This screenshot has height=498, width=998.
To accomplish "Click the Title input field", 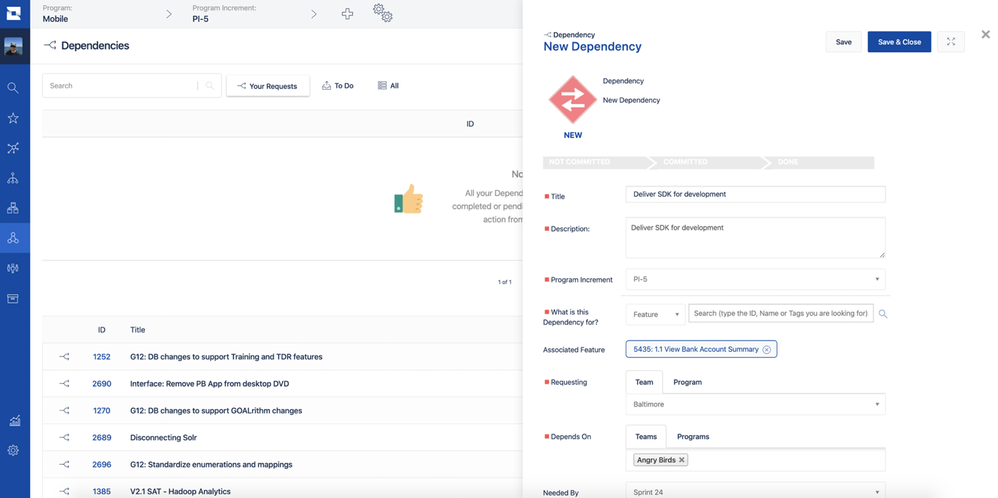I will 756,194.
